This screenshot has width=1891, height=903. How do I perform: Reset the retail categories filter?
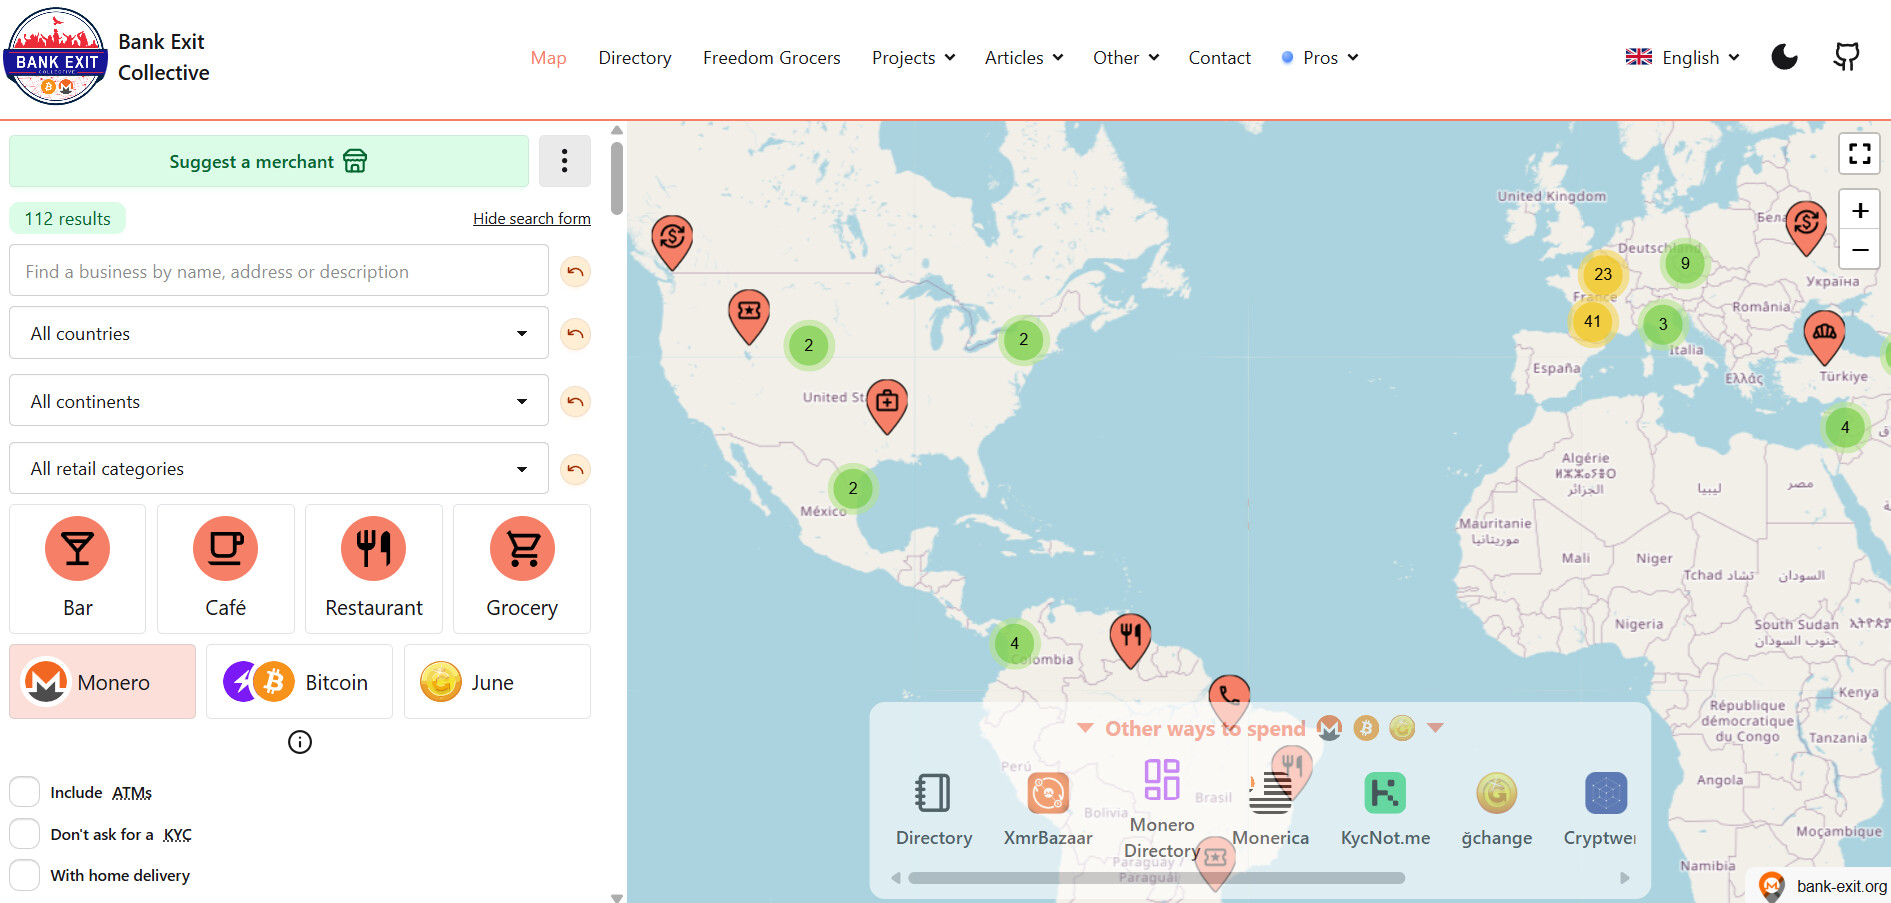575,469
